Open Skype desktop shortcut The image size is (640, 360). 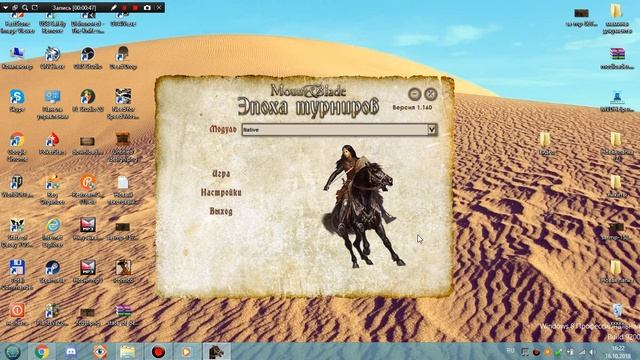point(17,100)
